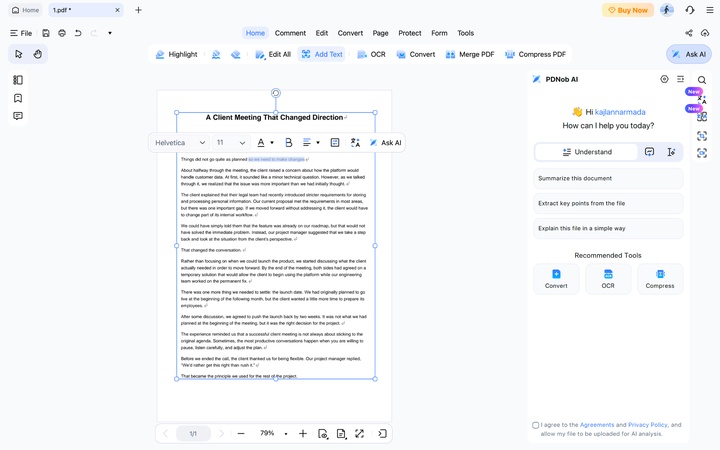Click Extract key points from the file

click(x=608, y=203)
